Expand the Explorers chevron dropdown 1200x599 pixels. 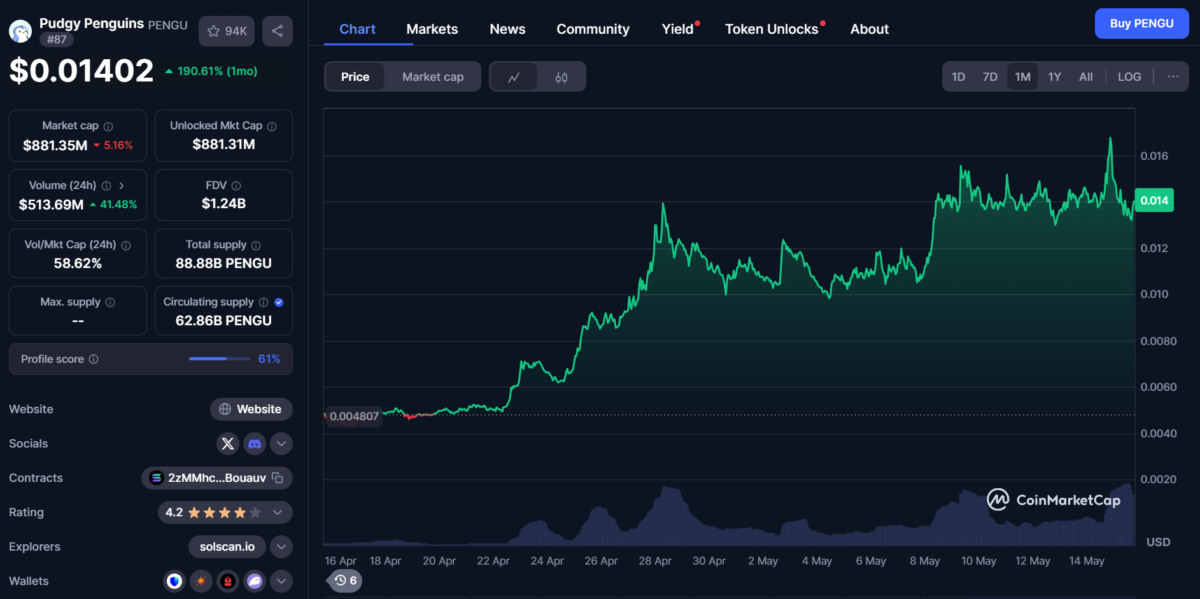pos(281,547)
